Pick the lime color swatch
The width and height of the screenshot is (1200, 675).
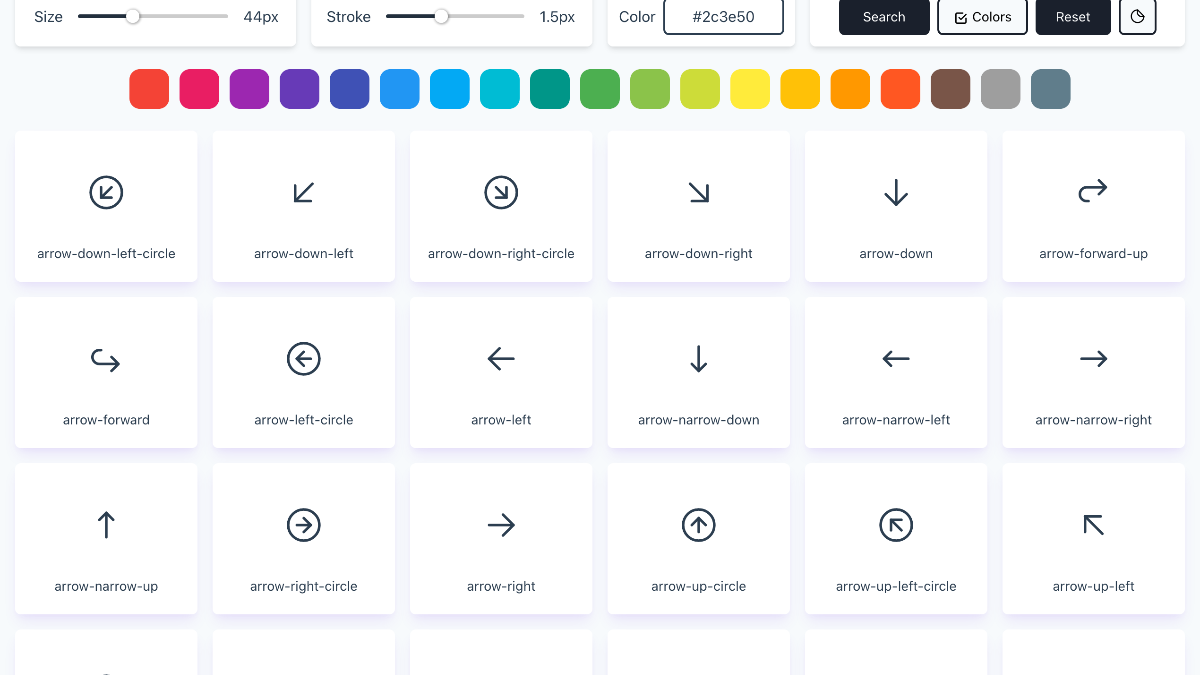point(700,89)
